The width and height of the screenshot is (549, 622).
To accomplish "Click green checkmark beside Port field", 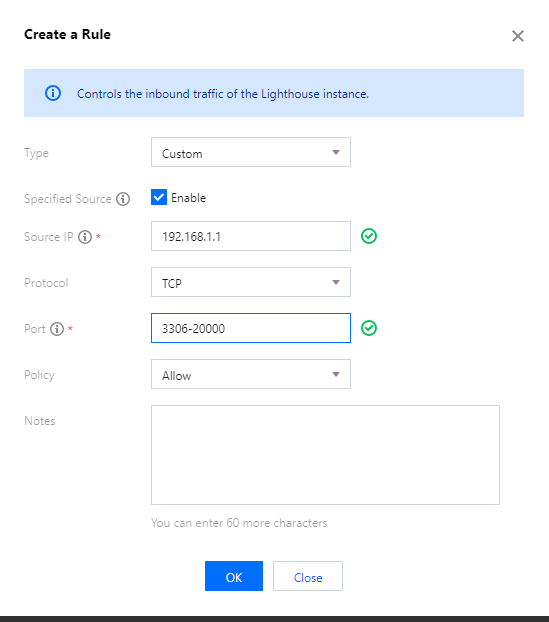I will click(369, 328).
